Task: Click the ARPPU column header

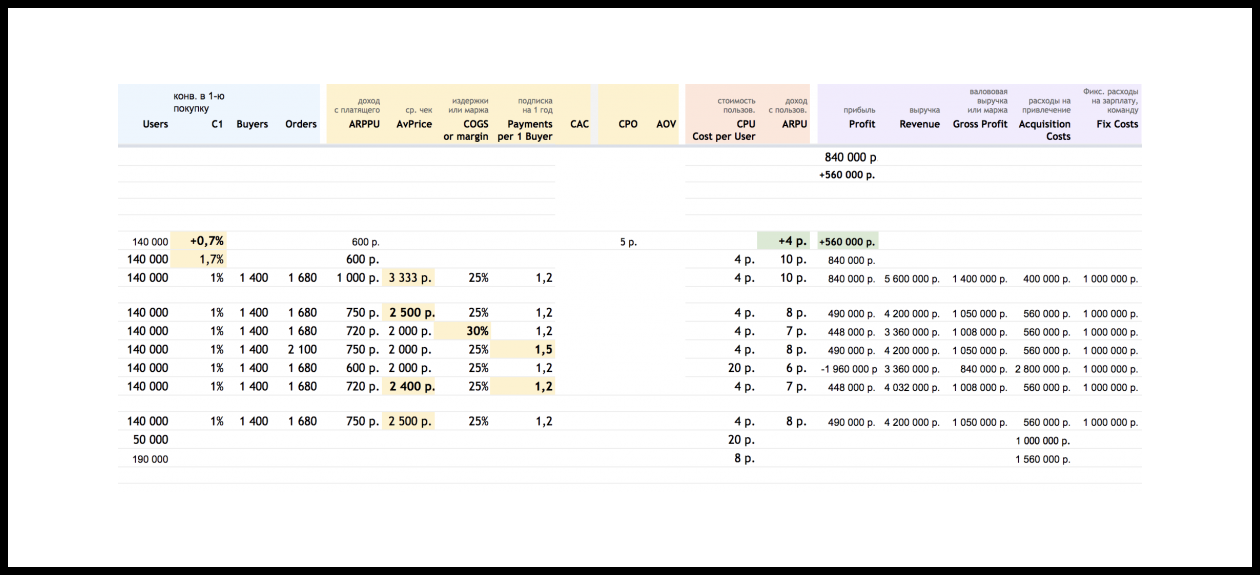Action: pyautogui.click(x=363, y=125)
